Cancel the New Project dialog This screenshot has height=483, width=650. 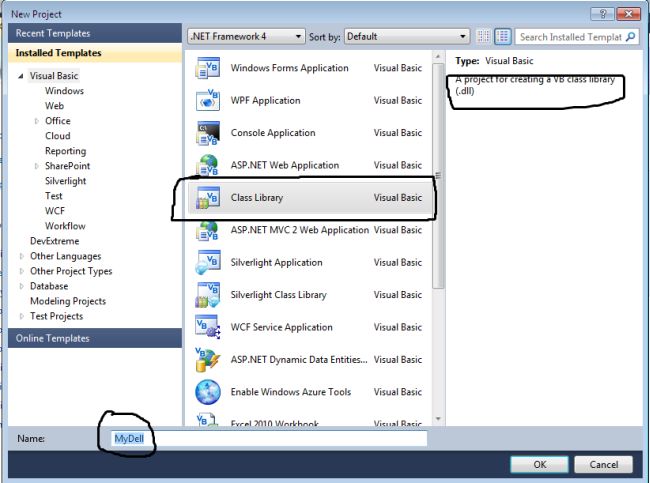coord(604,464)
